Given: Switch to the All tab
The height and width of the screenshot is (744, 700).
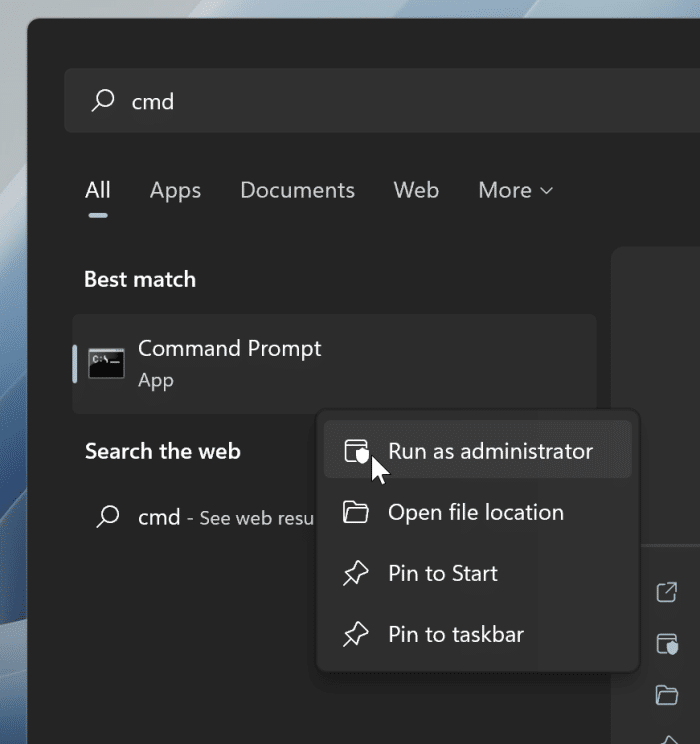Looking at the screenshot, I should click(x=98, y=190).
